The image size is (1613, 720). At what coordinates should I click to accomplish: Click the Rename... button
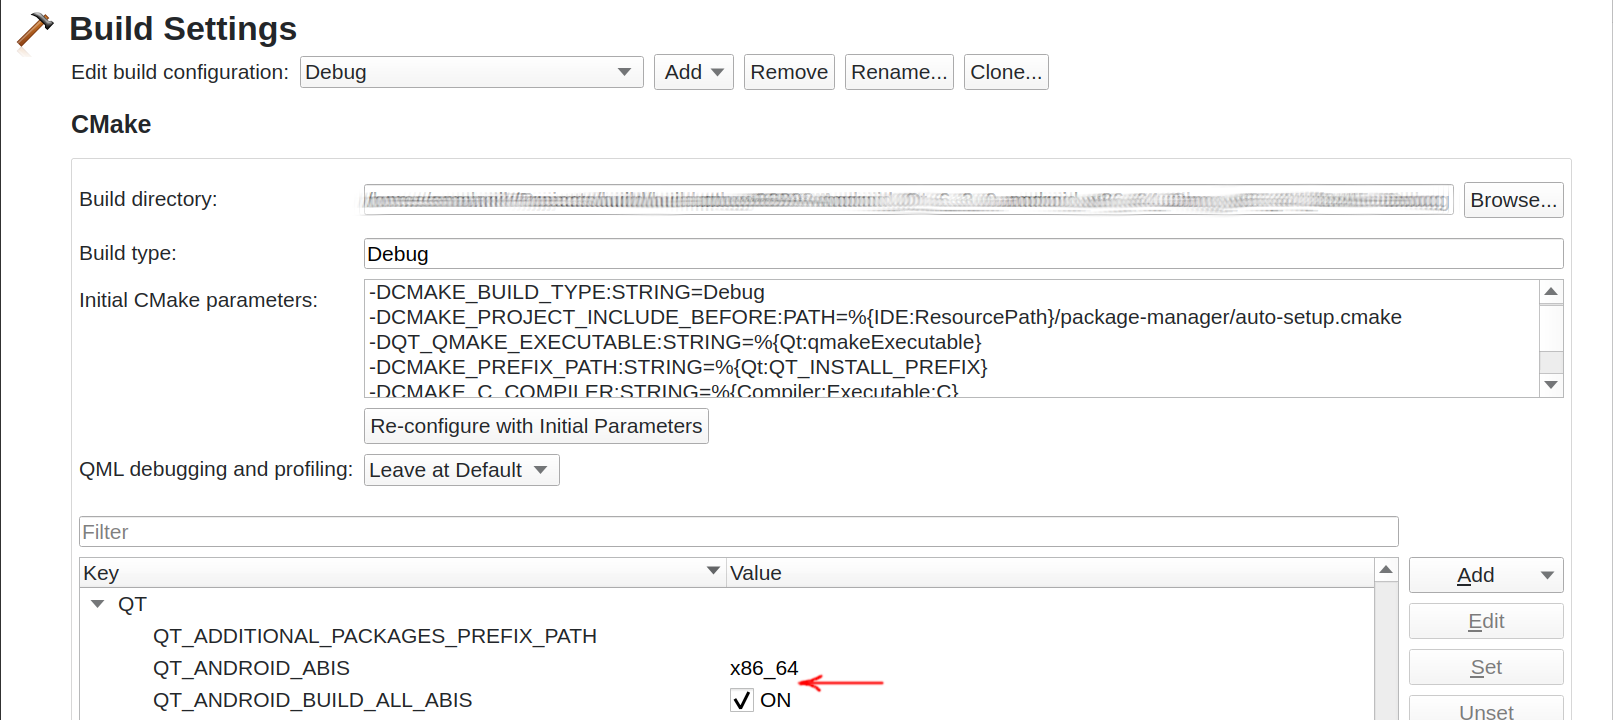click(x=898, y=72)
